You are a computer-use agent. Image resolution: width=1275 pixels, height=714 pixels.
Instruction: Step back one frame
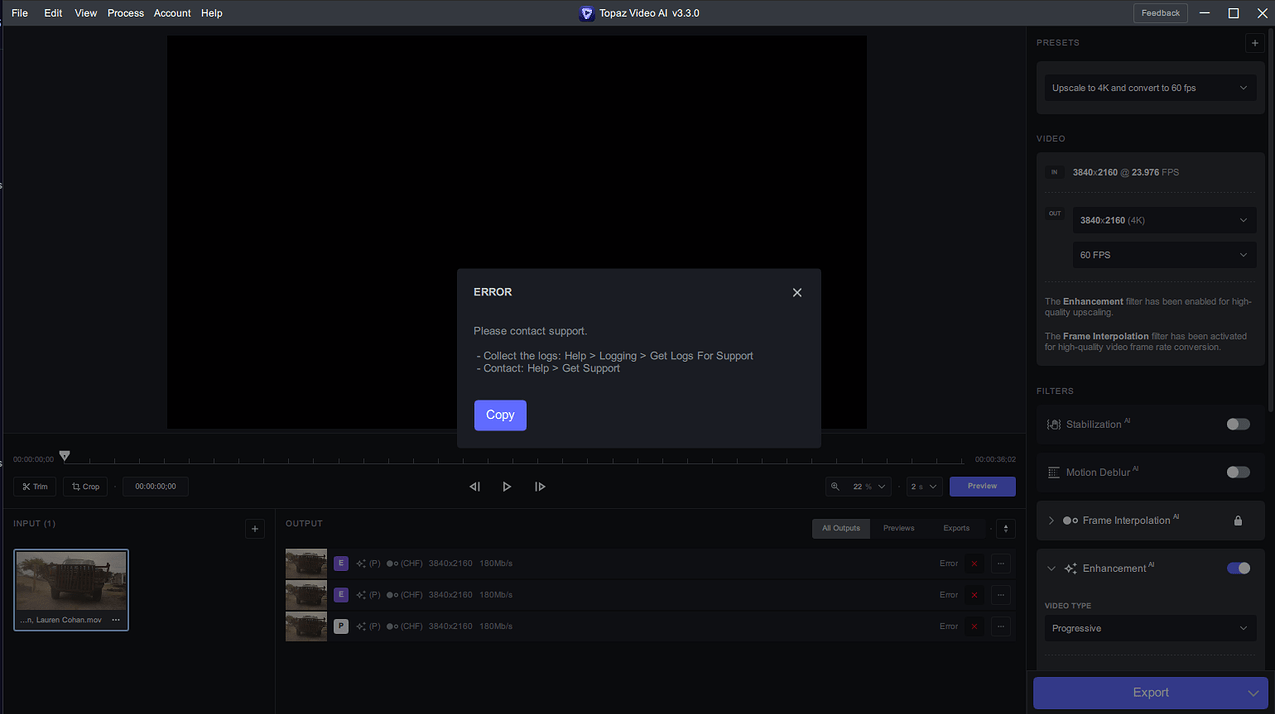475,487
